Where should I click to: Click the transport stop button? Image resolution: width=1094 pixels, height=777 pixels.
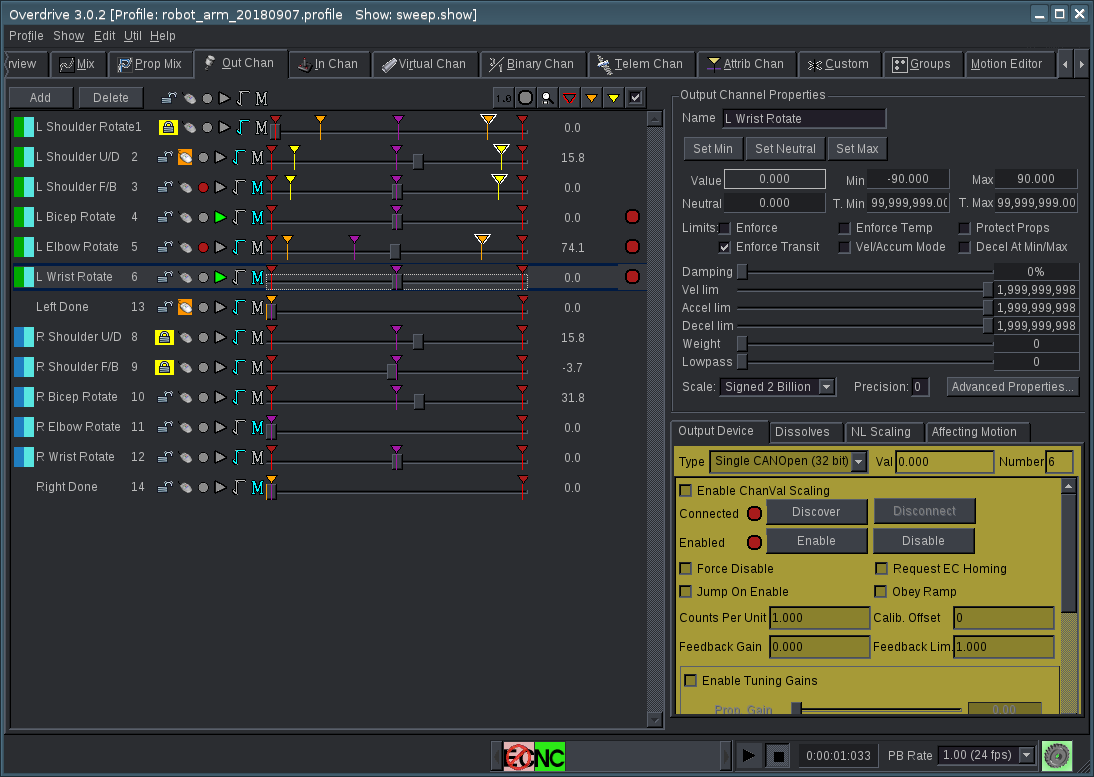[779, 755]
